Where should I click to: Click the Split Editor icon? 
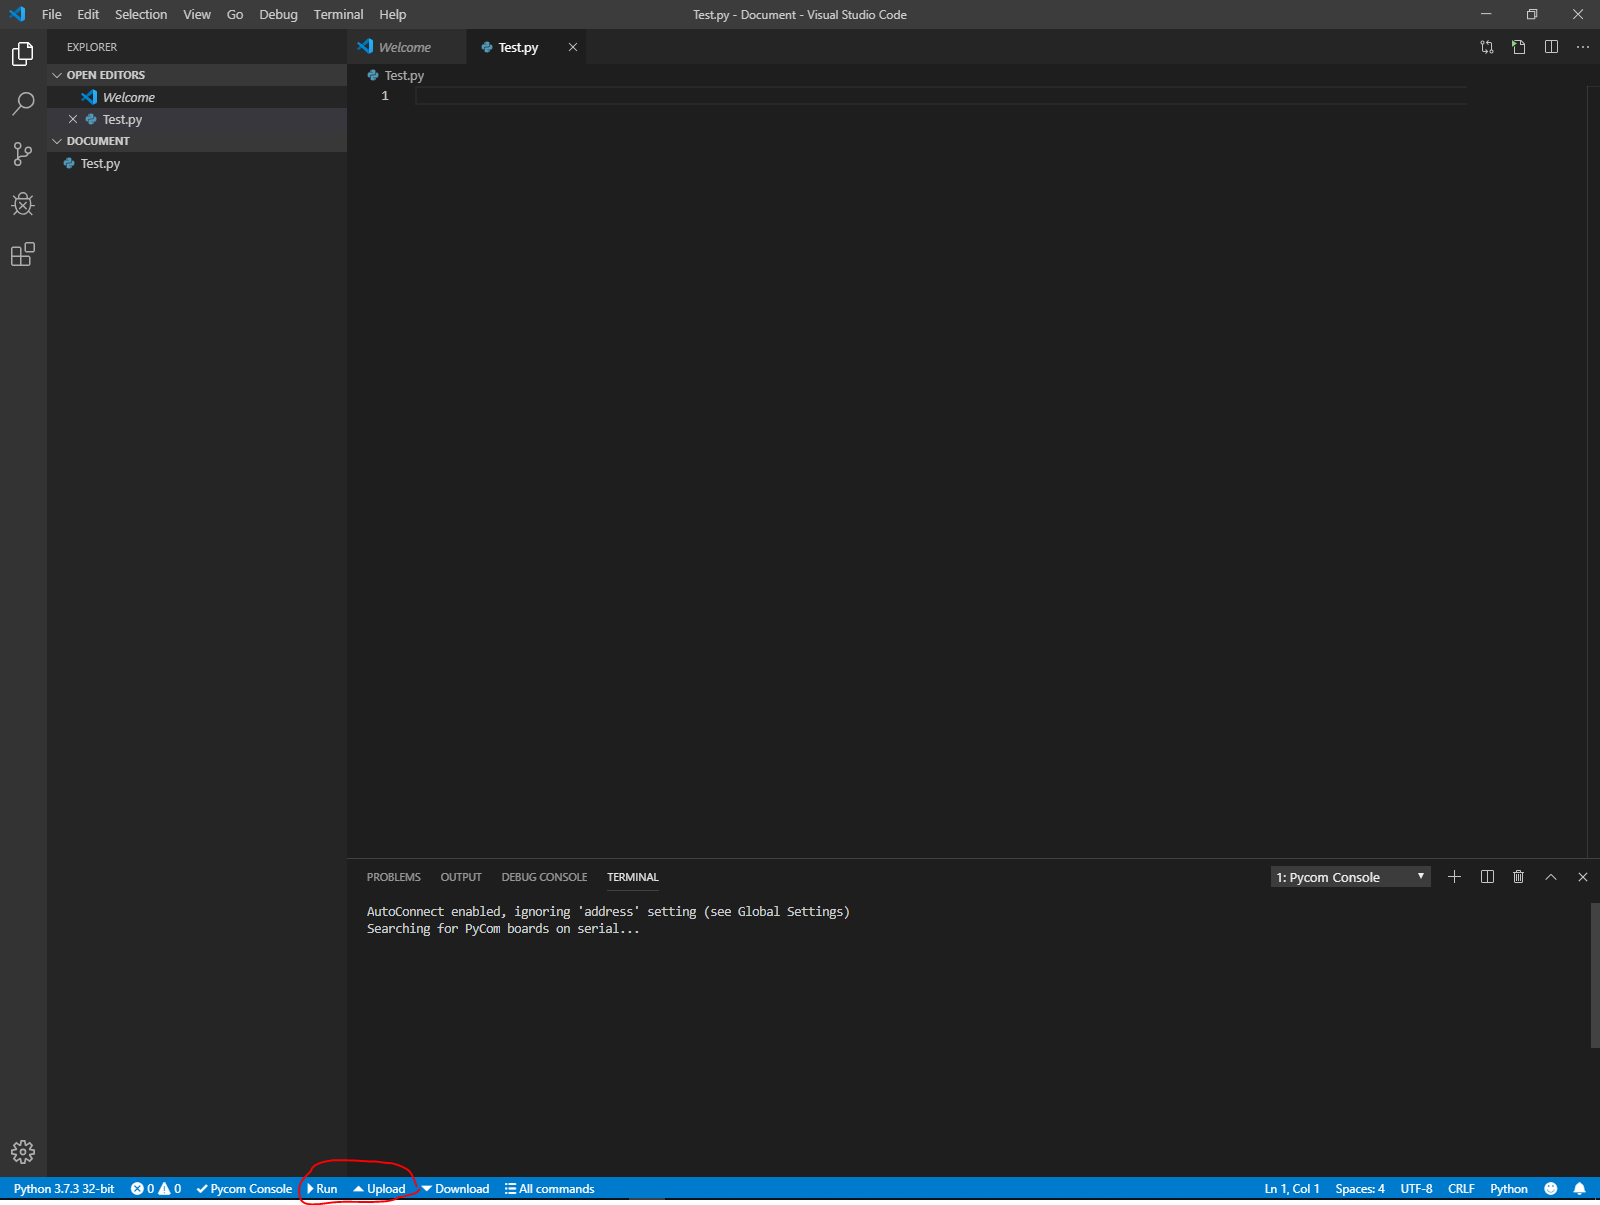(1551, 47)
